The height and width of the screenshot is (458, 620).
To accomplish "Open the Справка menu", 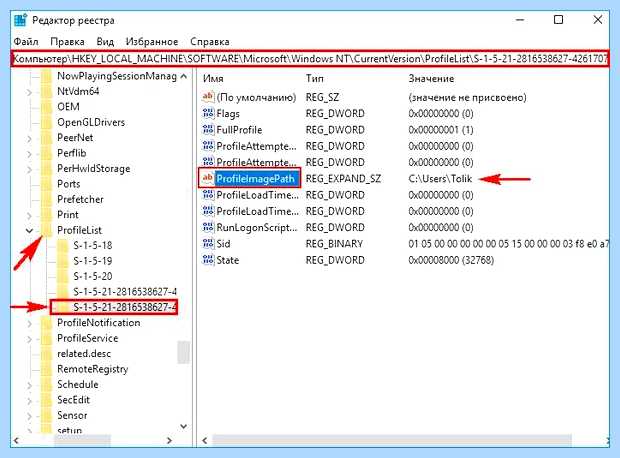I will 210,42.
